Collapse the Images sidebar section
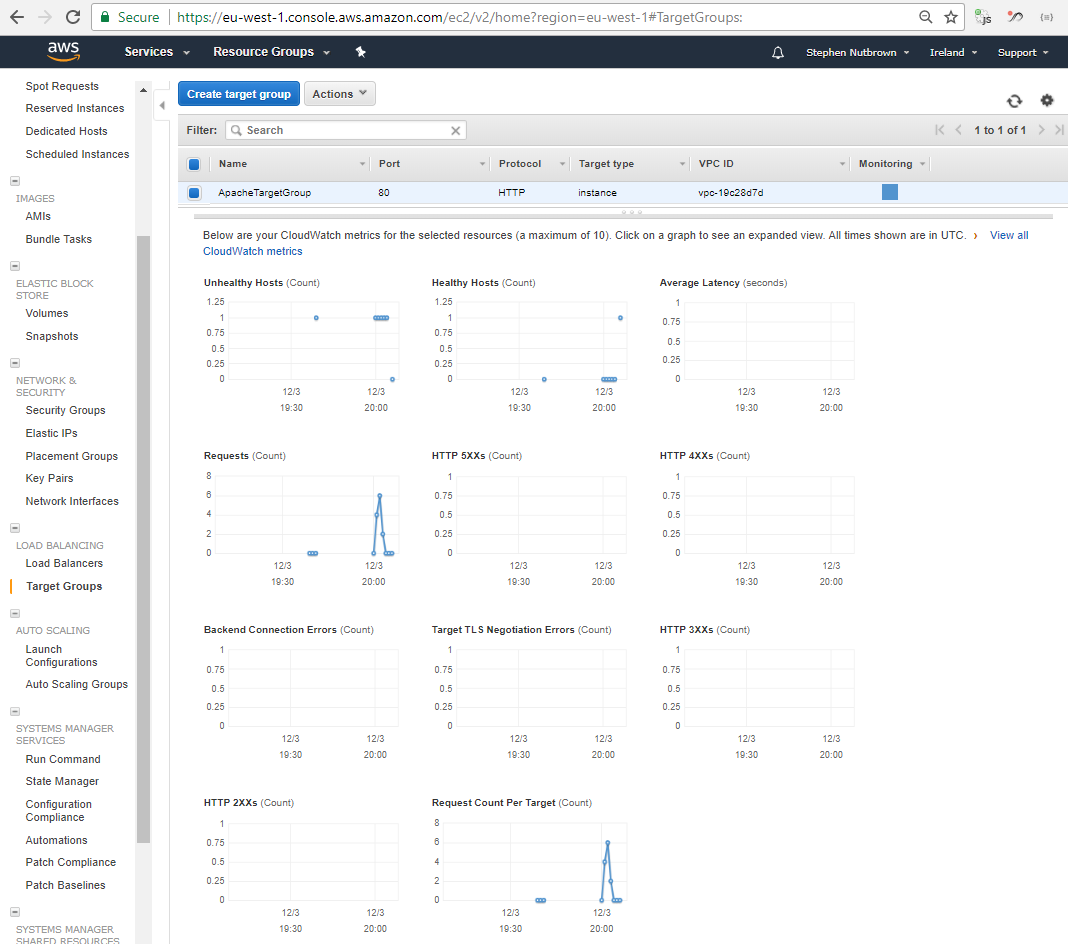This screenshot has width=1068, height=944. point(15,181)
